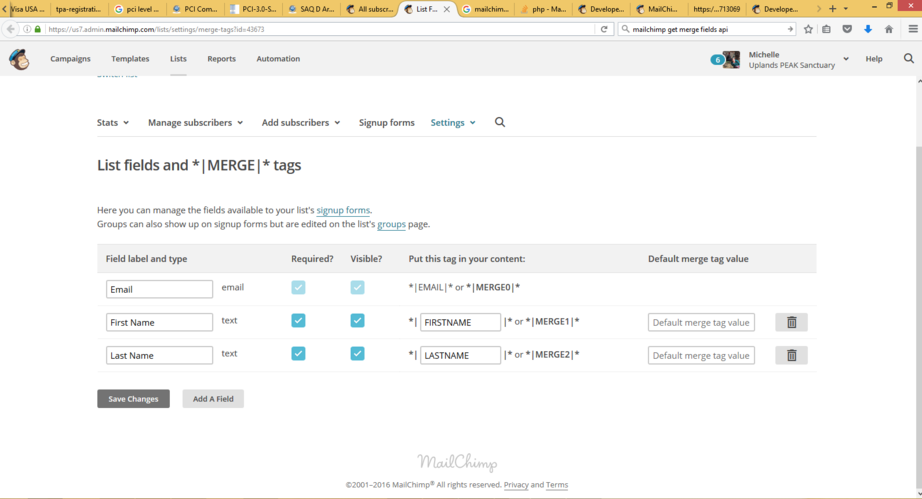Switch to the 'php - Ma...' browser tab
922x499 pixels.
pyautogui.click(x=544, y=9)
